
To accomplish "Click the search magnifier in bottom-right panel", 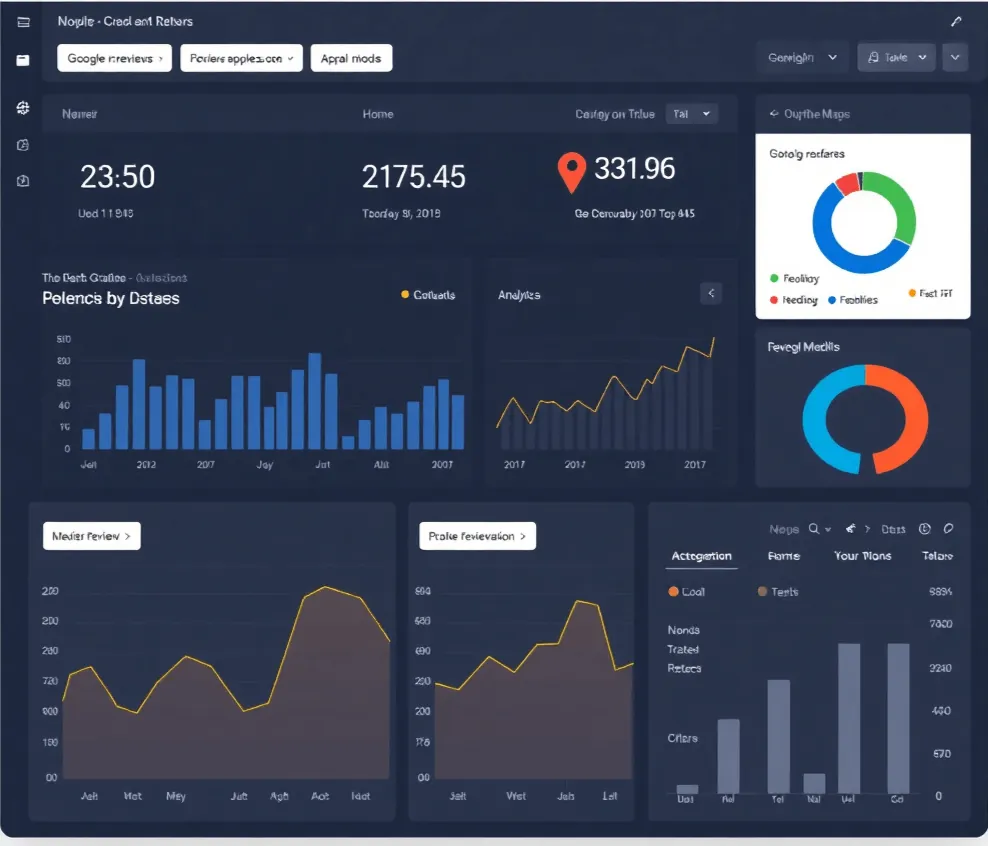I will pyautogui.click(x=814, y=529).
